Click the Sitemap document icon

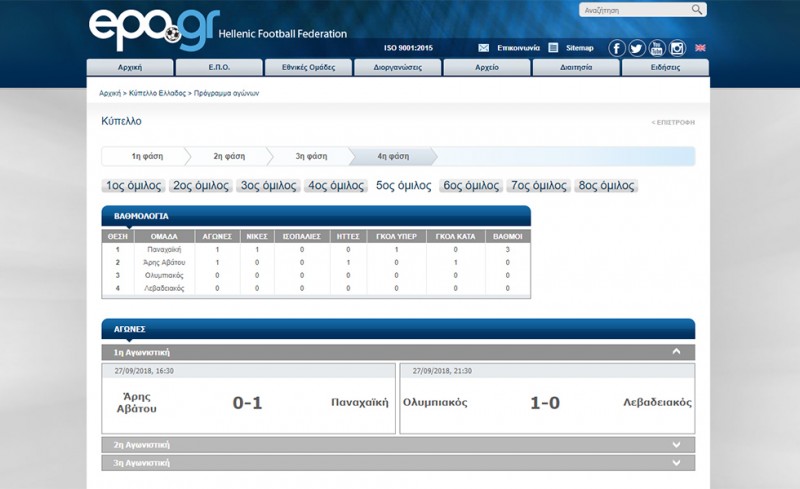[553, 48]
